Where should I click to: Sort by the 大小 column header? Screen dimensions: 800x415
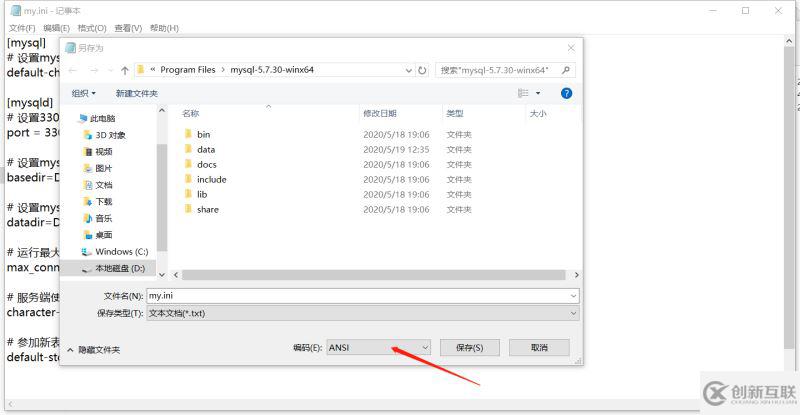(538, 113)
